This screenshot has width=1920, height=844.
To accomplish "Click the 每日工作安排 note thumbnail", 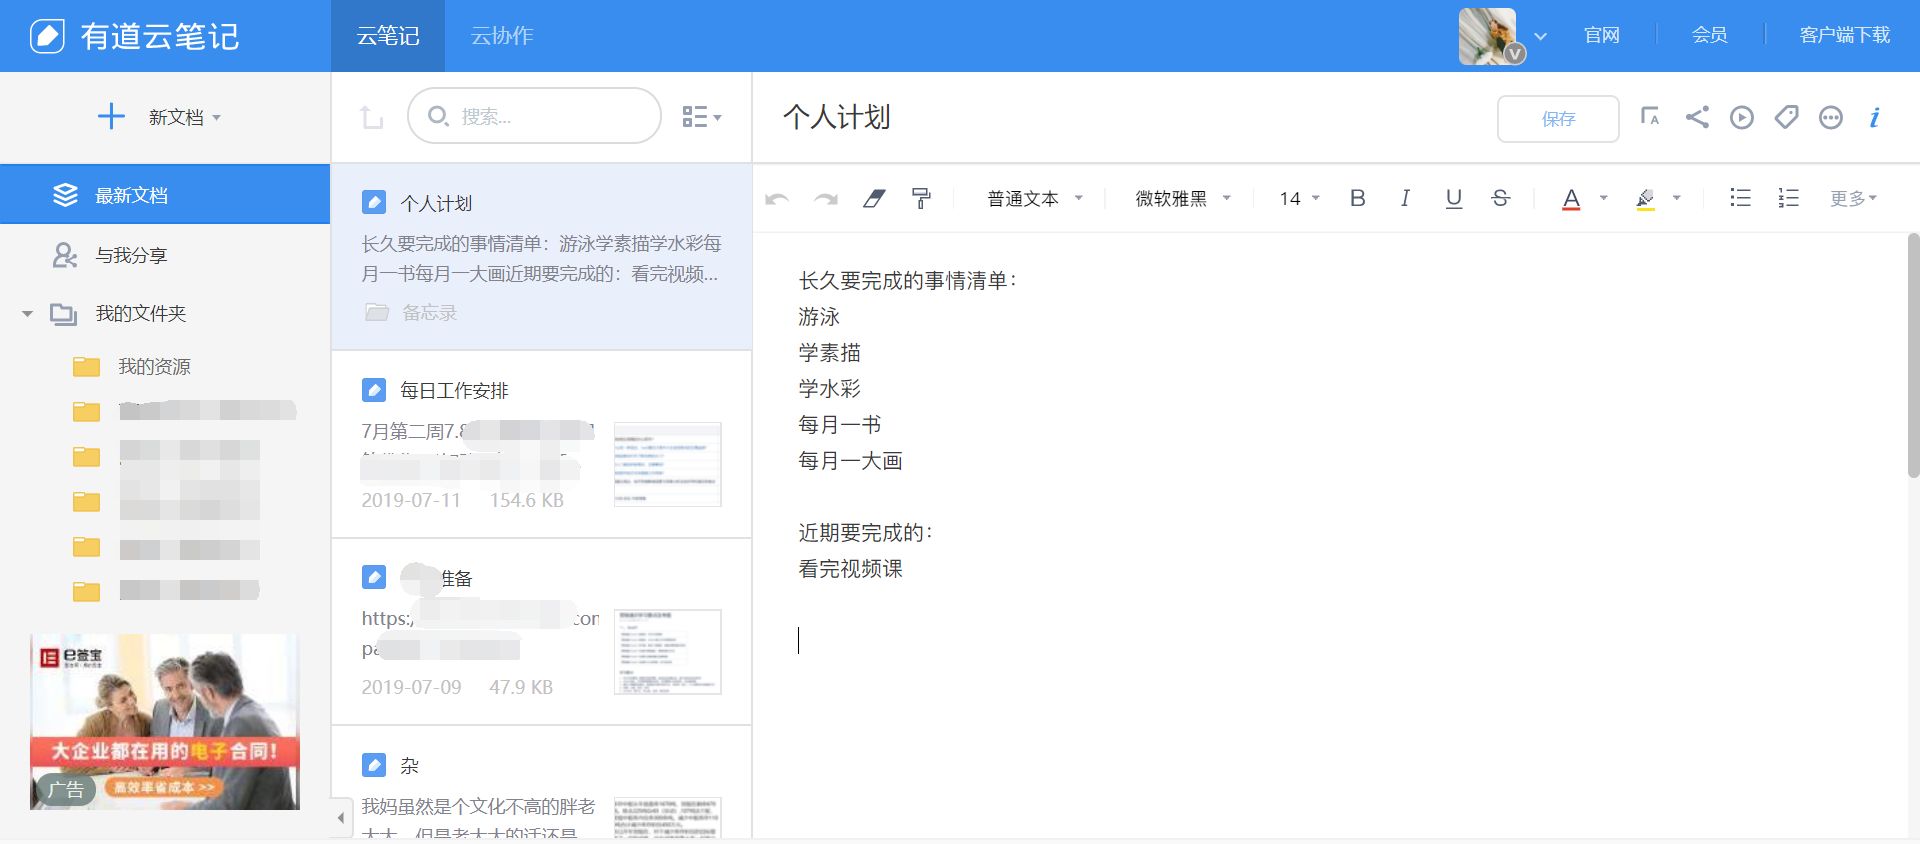I will coord(667,464).
